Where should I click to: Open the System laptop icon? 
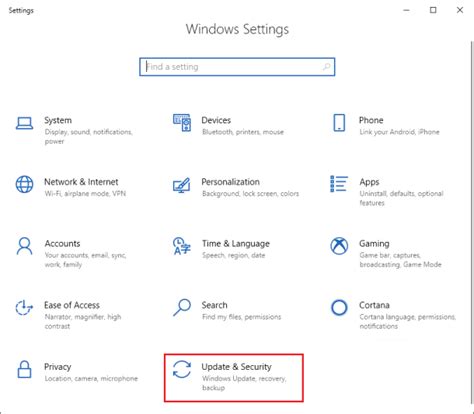pyautogui.click(x=24, y=123)
